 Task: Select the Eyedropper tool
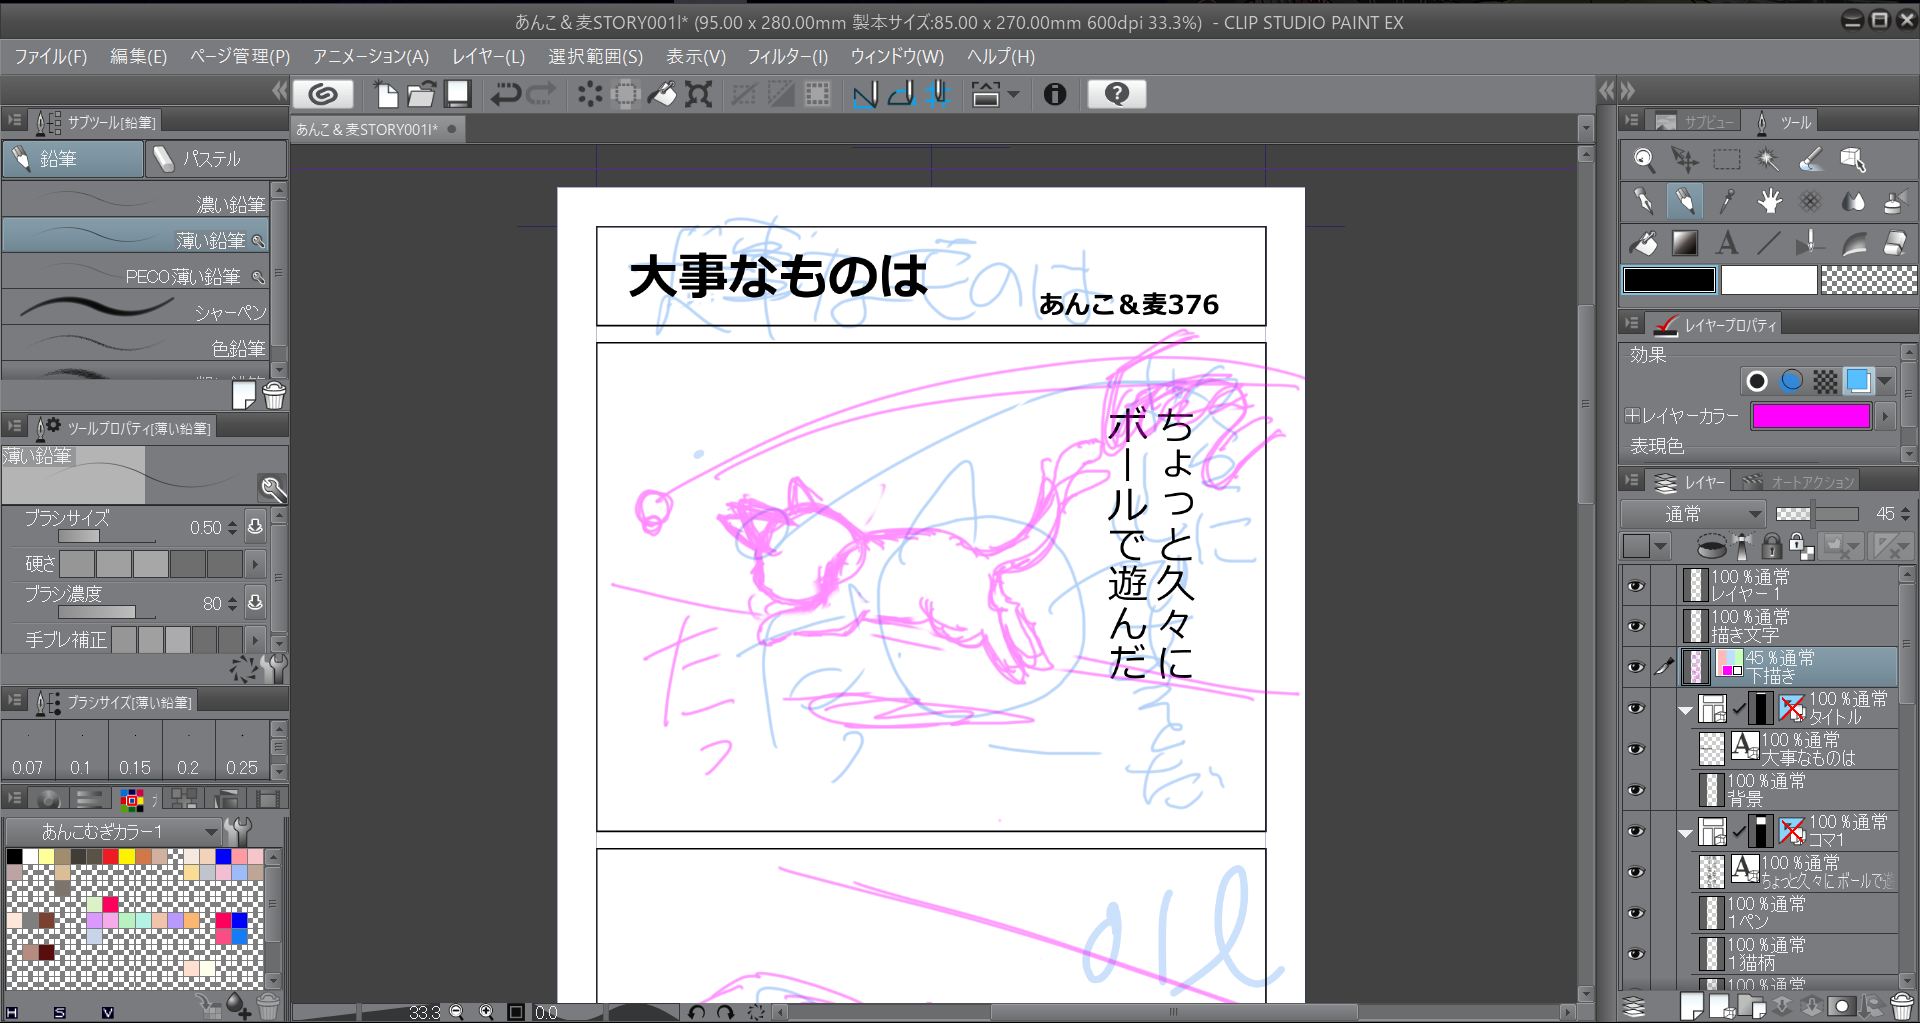[x=1727, y=201]
